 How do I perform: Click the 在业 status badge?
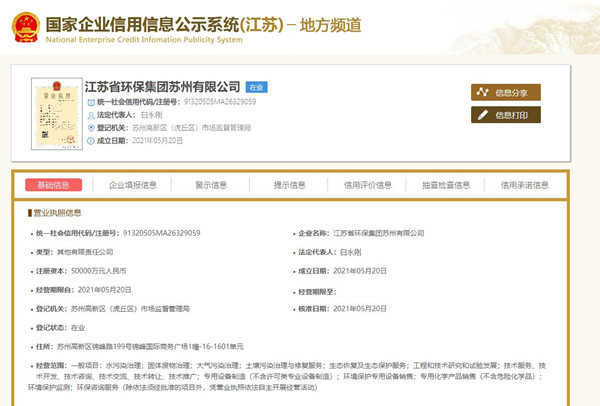click(x=257, y=88)
